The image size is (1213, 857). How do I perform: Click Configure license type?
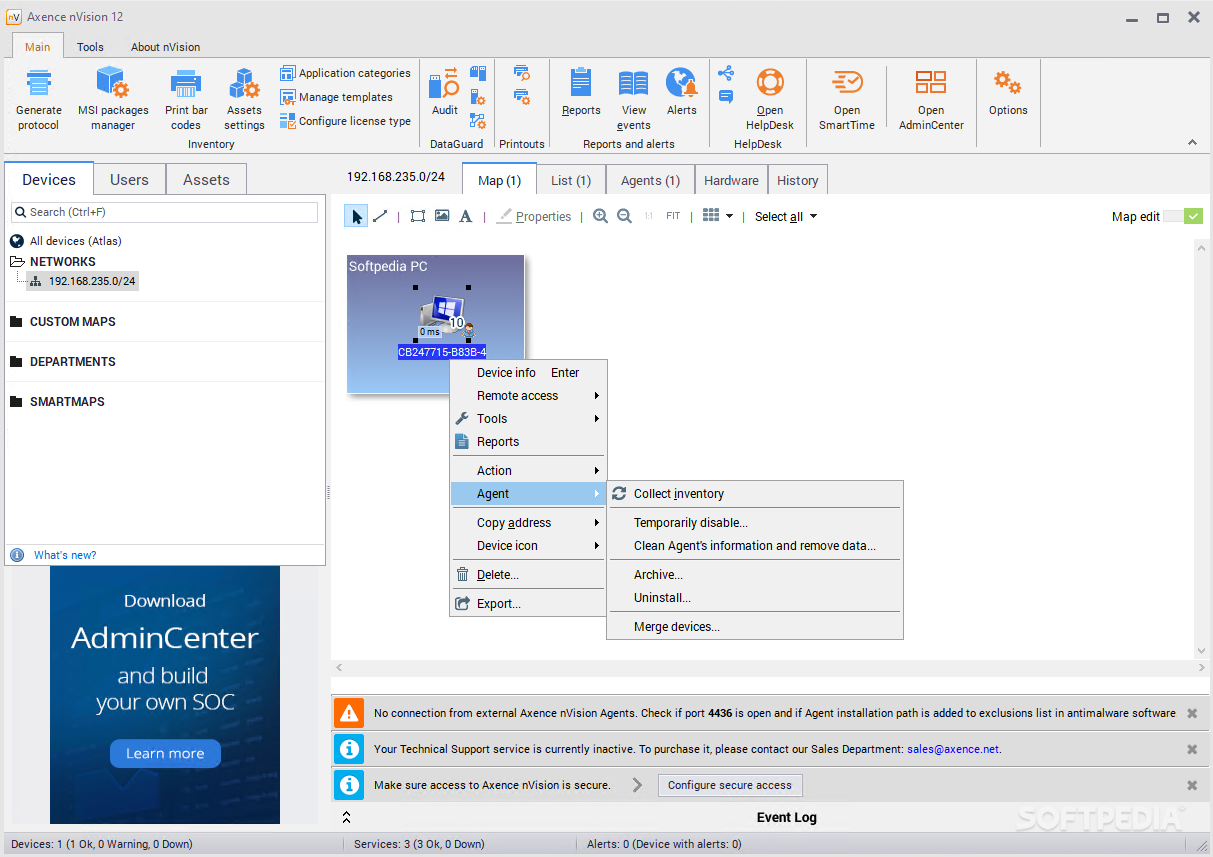[345, 121]
